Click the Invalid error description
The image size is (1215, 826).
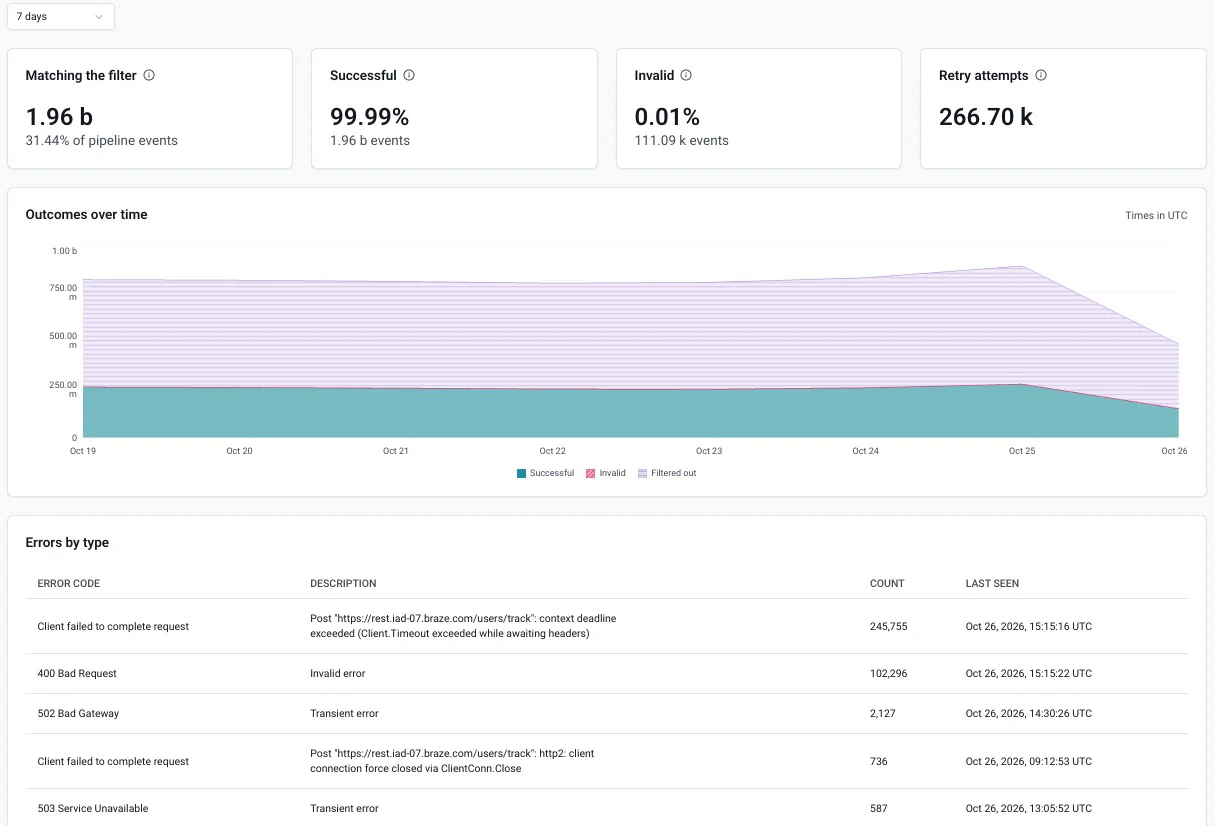pos(338,674)
